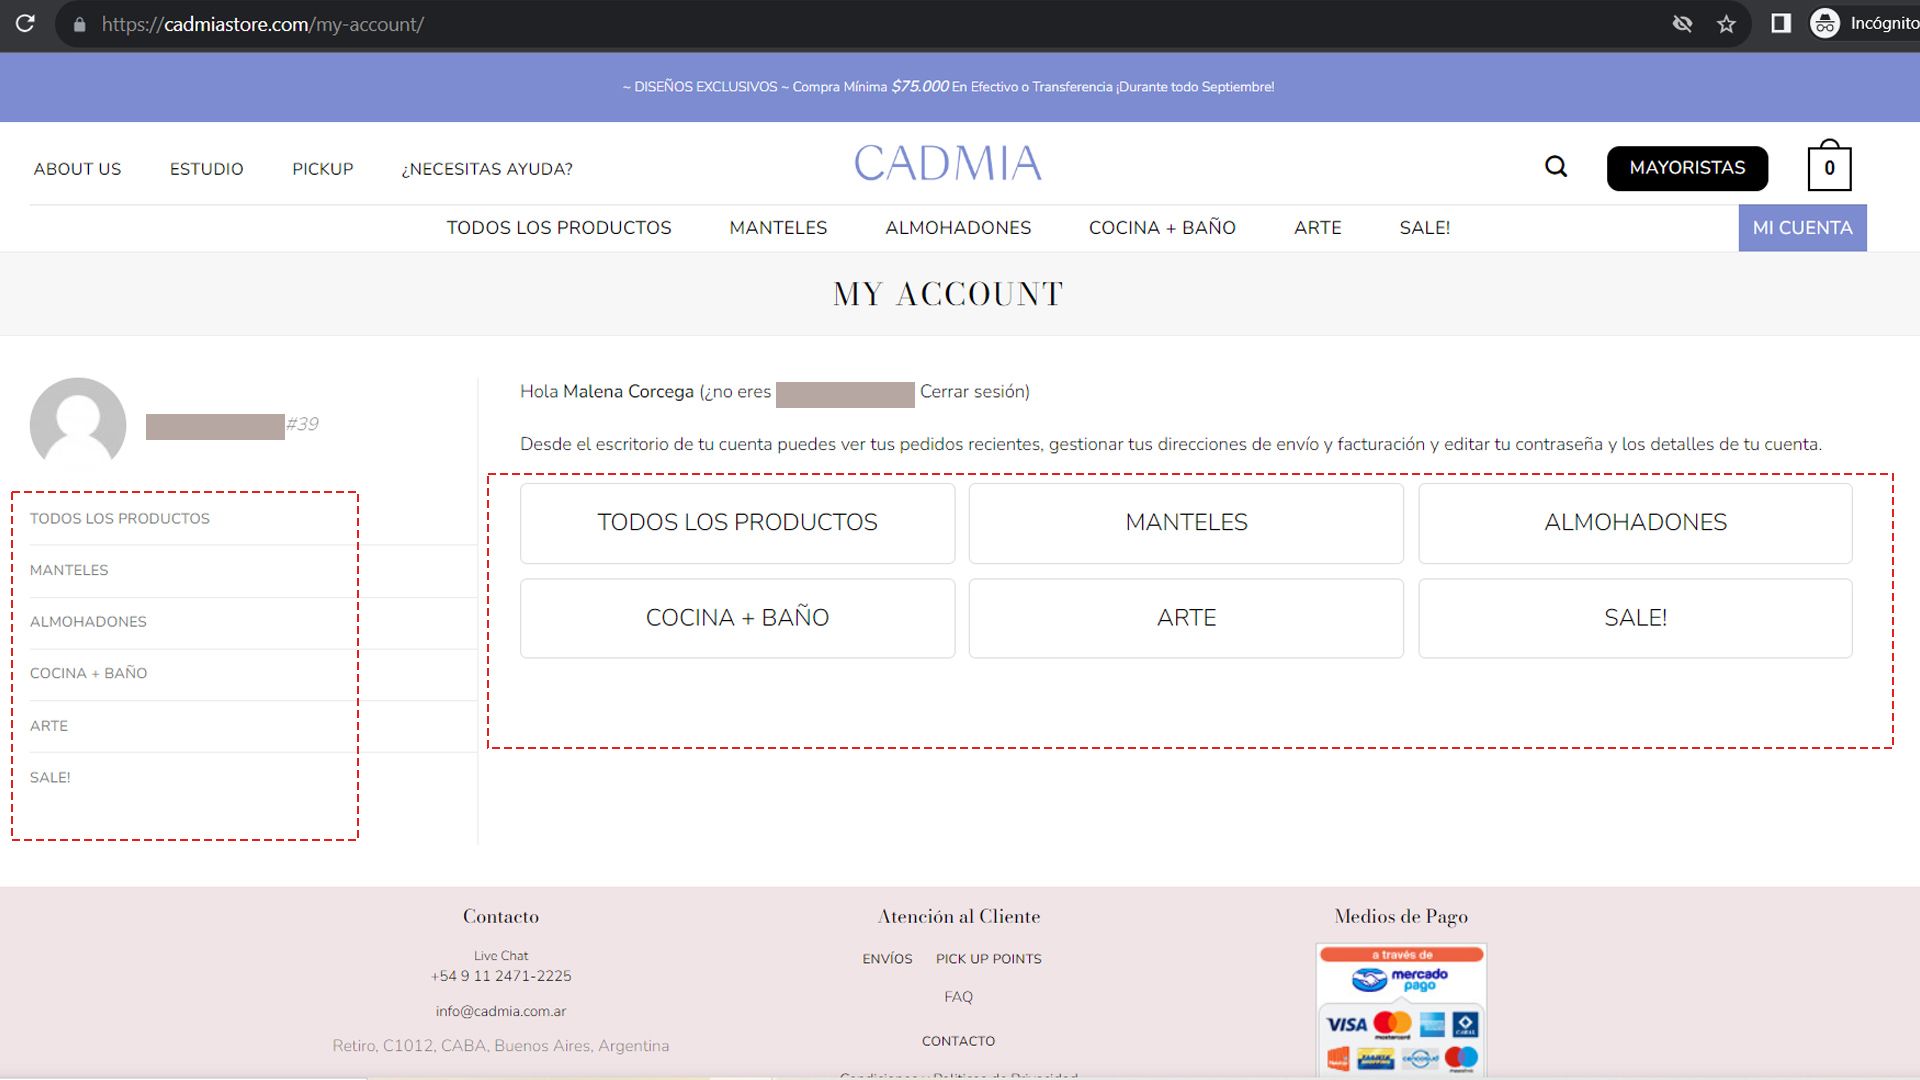Select TODOS LOS PRODUCTOS in main navigation
Viewport: 1920px width, 1080px height.
point(559,228)
